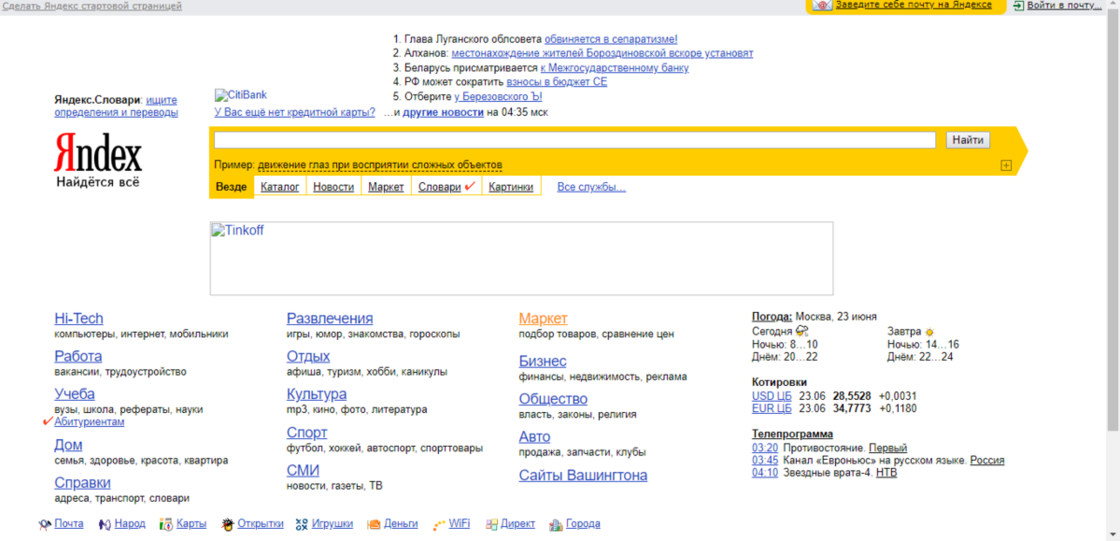The image size is (1120, 541).
Task: Open the Бизнес category
Action: [x=543, y=361]
